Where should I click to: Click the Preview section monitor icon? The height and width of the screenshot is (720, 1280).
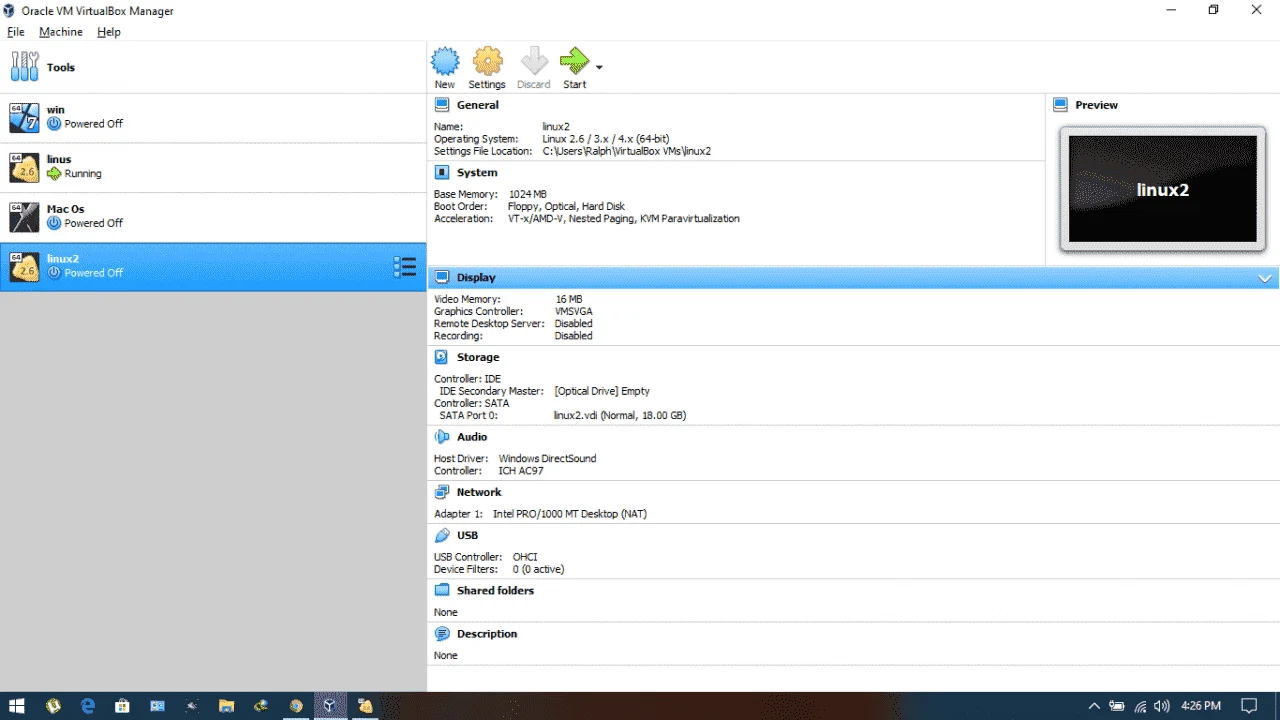1061,105
